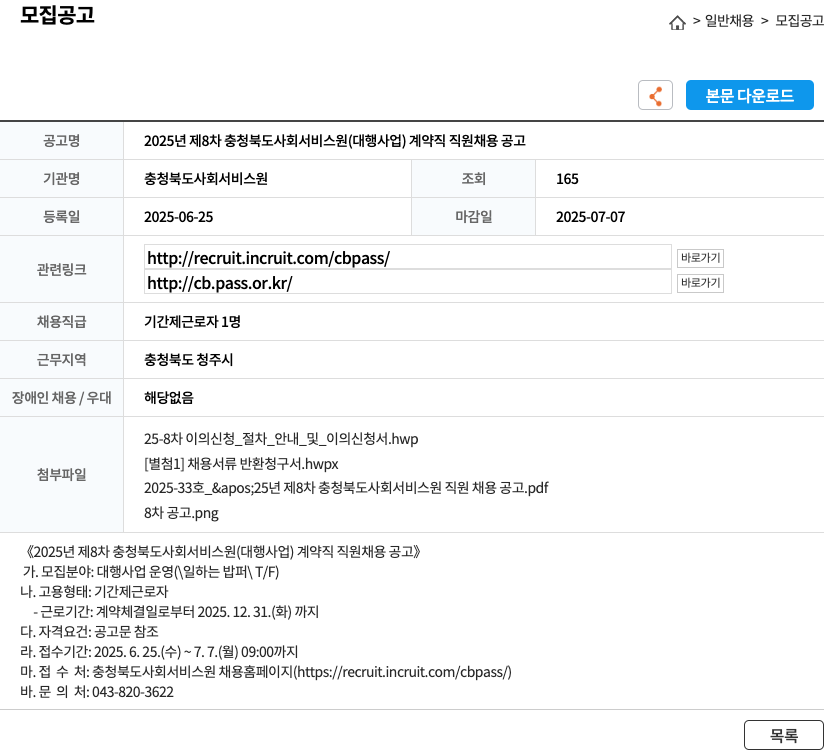Open 모집공고 breadcrumb link

click(799, 21)
